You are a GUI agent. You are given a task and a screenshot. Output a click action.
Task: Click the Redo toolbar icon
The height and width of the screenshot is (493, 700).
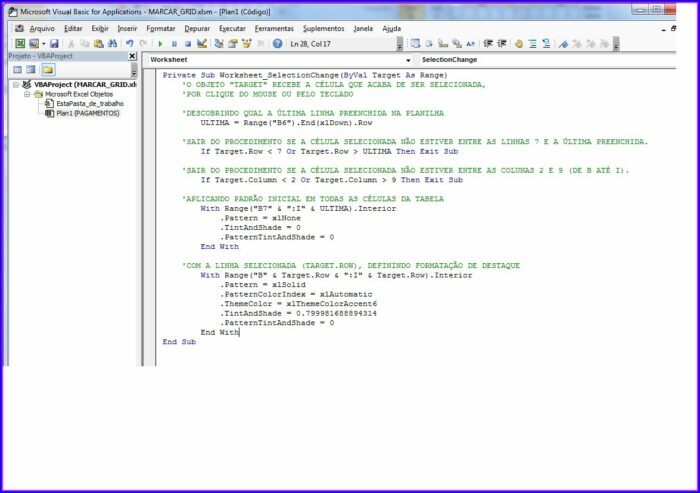point(143,43)
